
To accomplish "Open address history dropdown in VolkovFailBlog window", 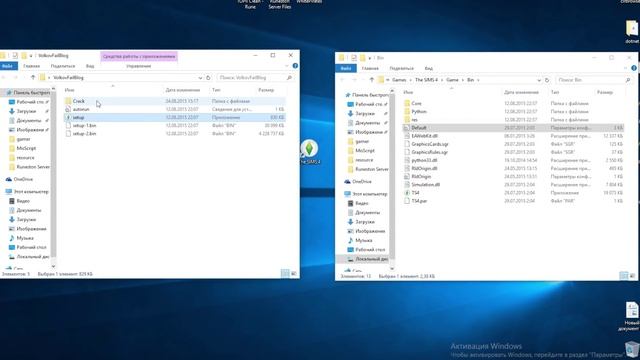I will click(x=200, y=78).
